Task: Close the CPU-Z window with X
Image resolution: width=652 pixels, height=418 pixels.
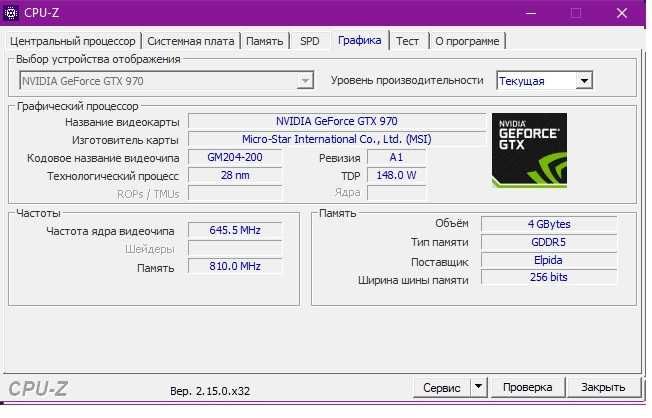Action: [622, 13]
